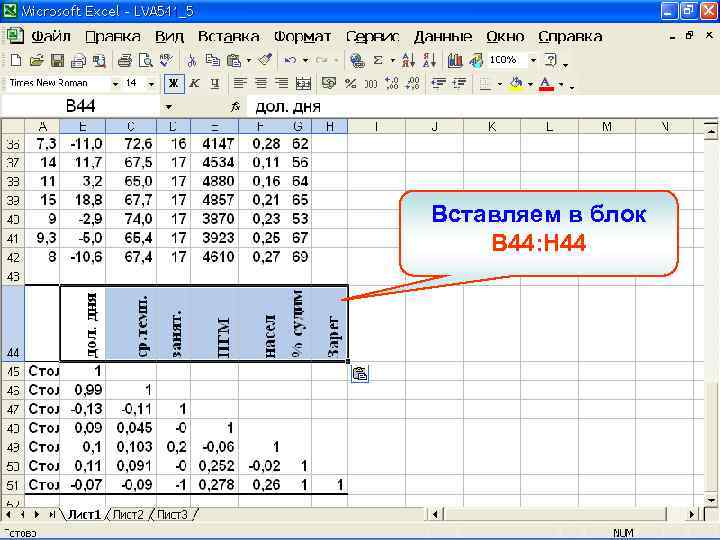The height and width of the screenshot is (540, 720).
Task: Apply comma style with the 000 icon
Action: point(371,84)
